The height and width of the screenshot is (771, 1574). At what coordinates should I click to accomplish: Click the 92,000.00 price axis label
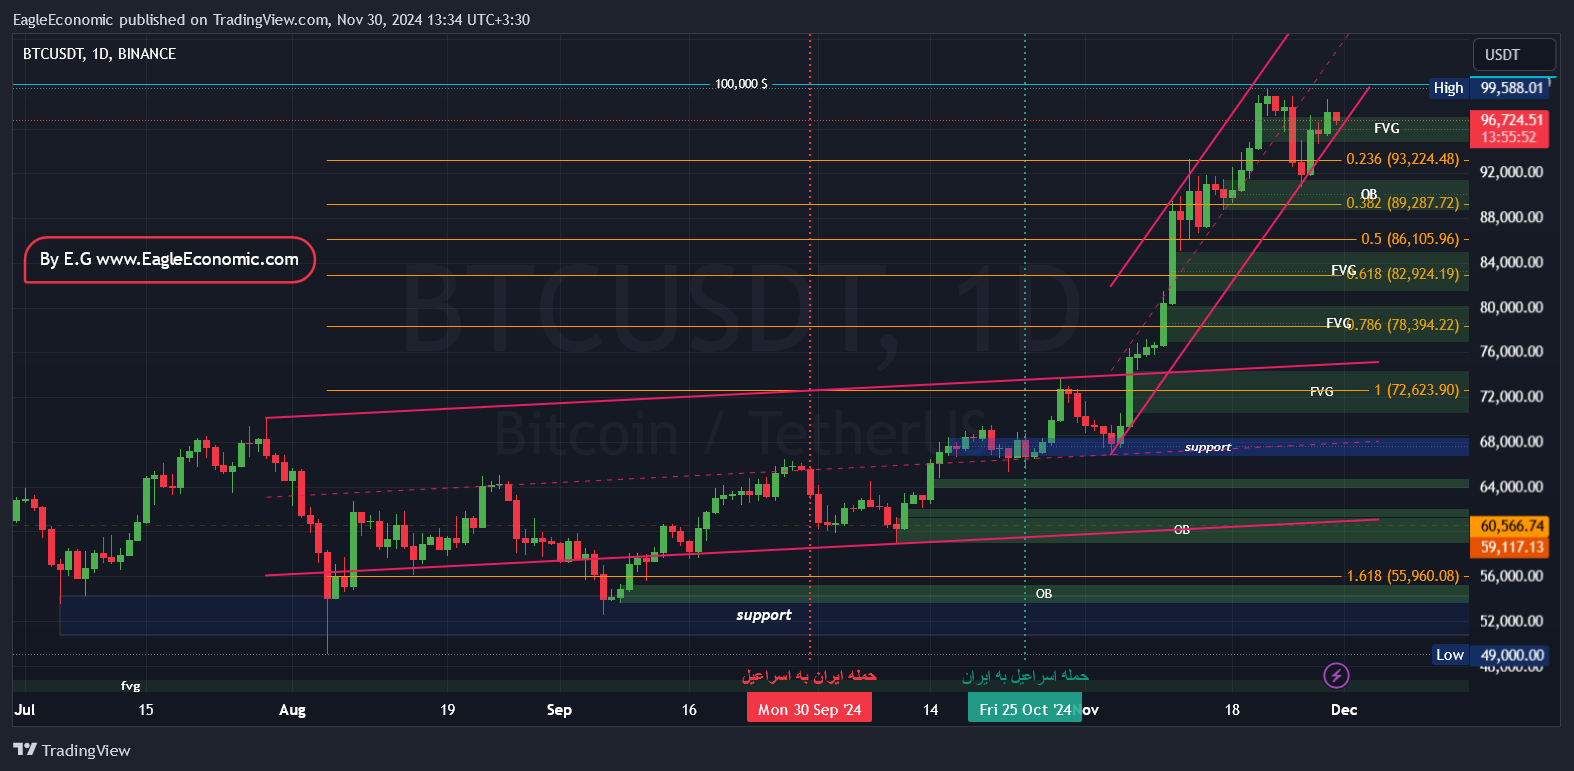[1511, 172]
